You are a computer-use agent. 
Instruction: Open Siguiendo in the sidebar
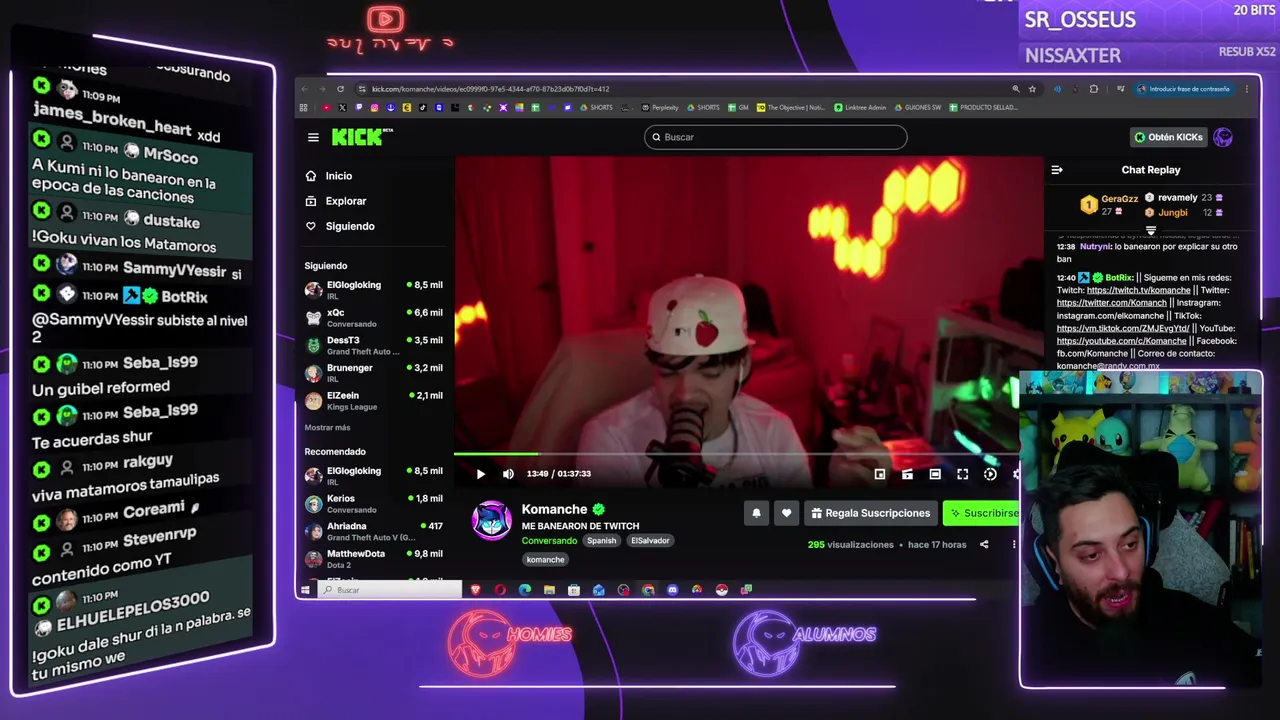pos(340,226)
